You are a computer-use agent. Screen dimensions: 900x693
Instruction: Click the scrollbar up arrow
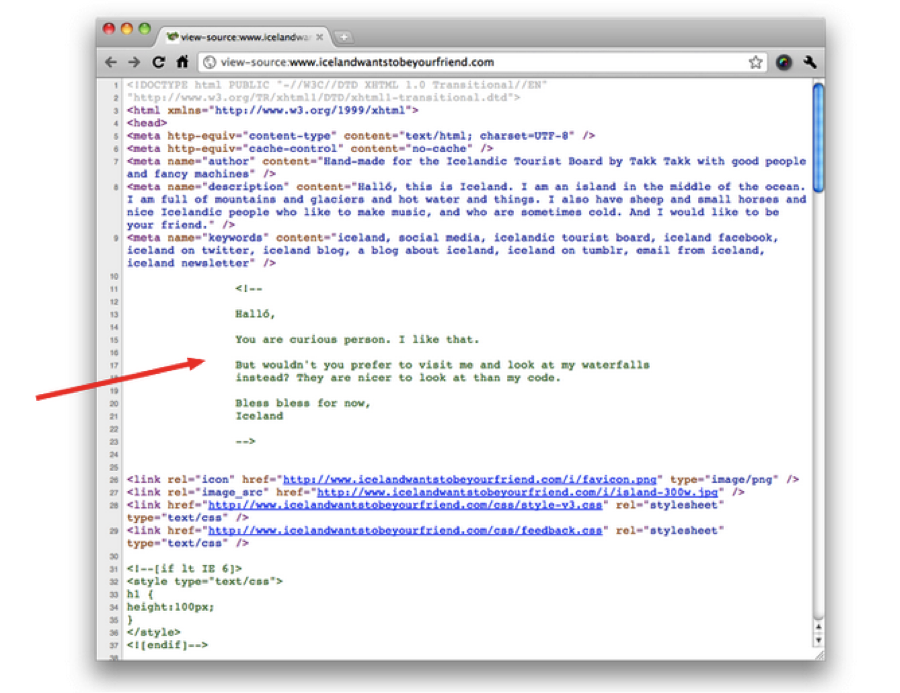coord(818,626)
